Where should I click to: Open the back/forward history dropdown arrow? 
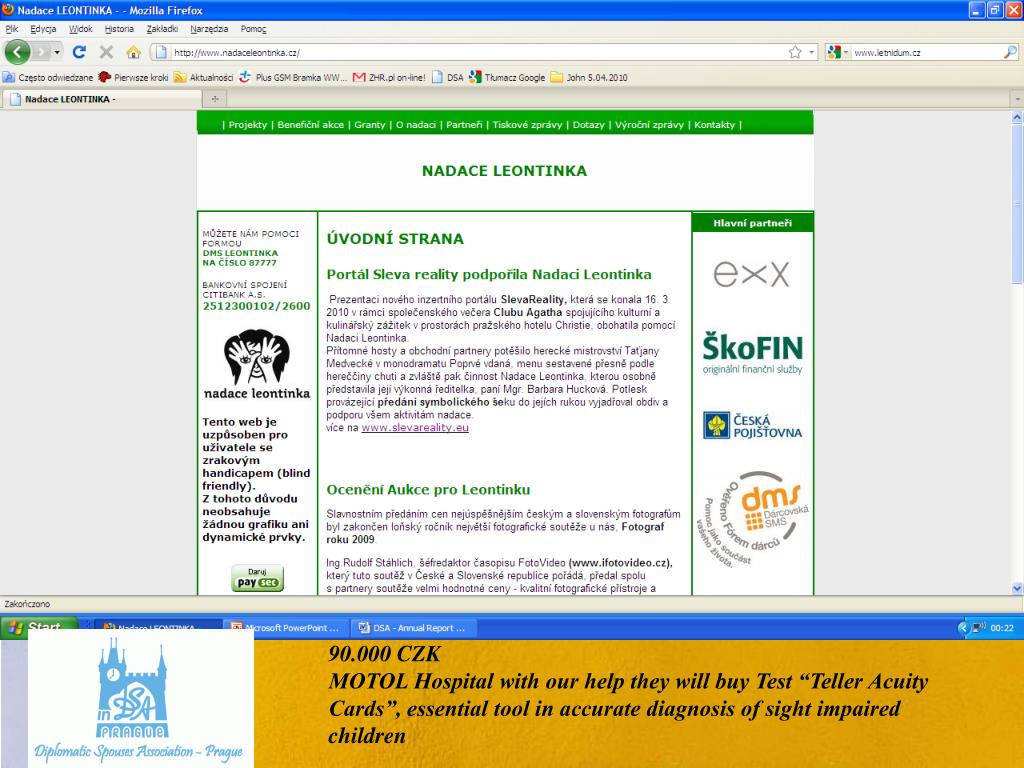(x=57, y=52)
